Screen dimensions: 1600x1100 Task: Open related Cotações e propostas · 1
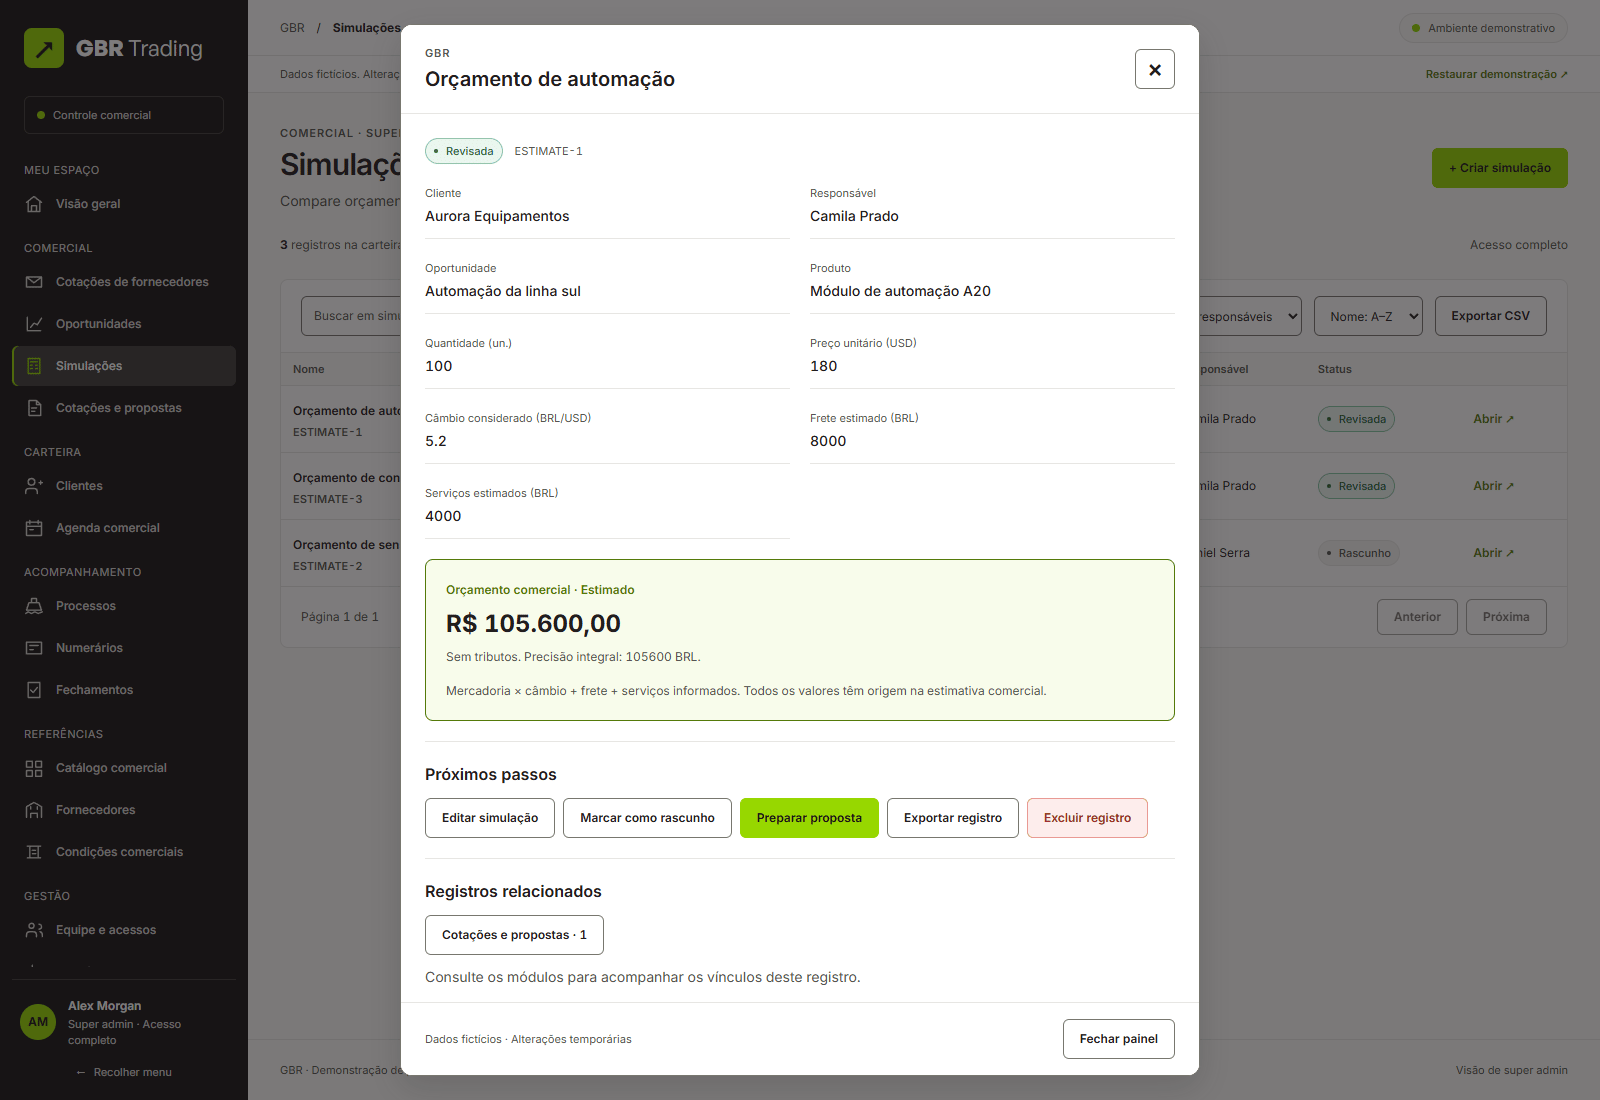pyautogui.click(x=514, y=935)
